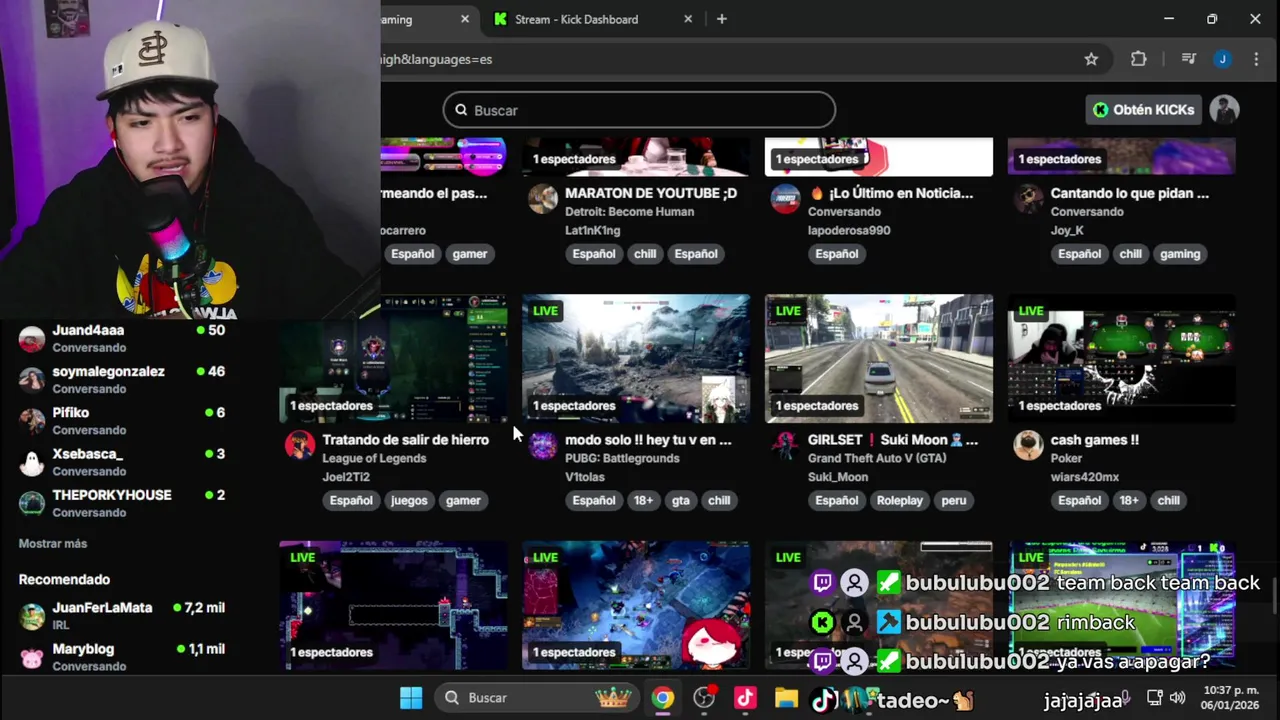This screenshot has width=1280, height=720.
Task: Open OBS Studio from the taskbar
Action: tap(704, 698)
